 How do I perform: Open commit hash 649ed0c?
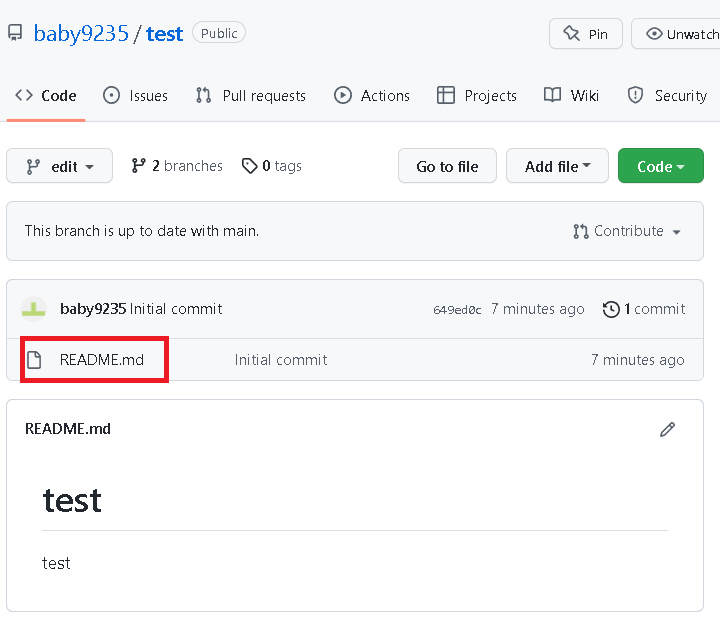(x=457, y=310)
